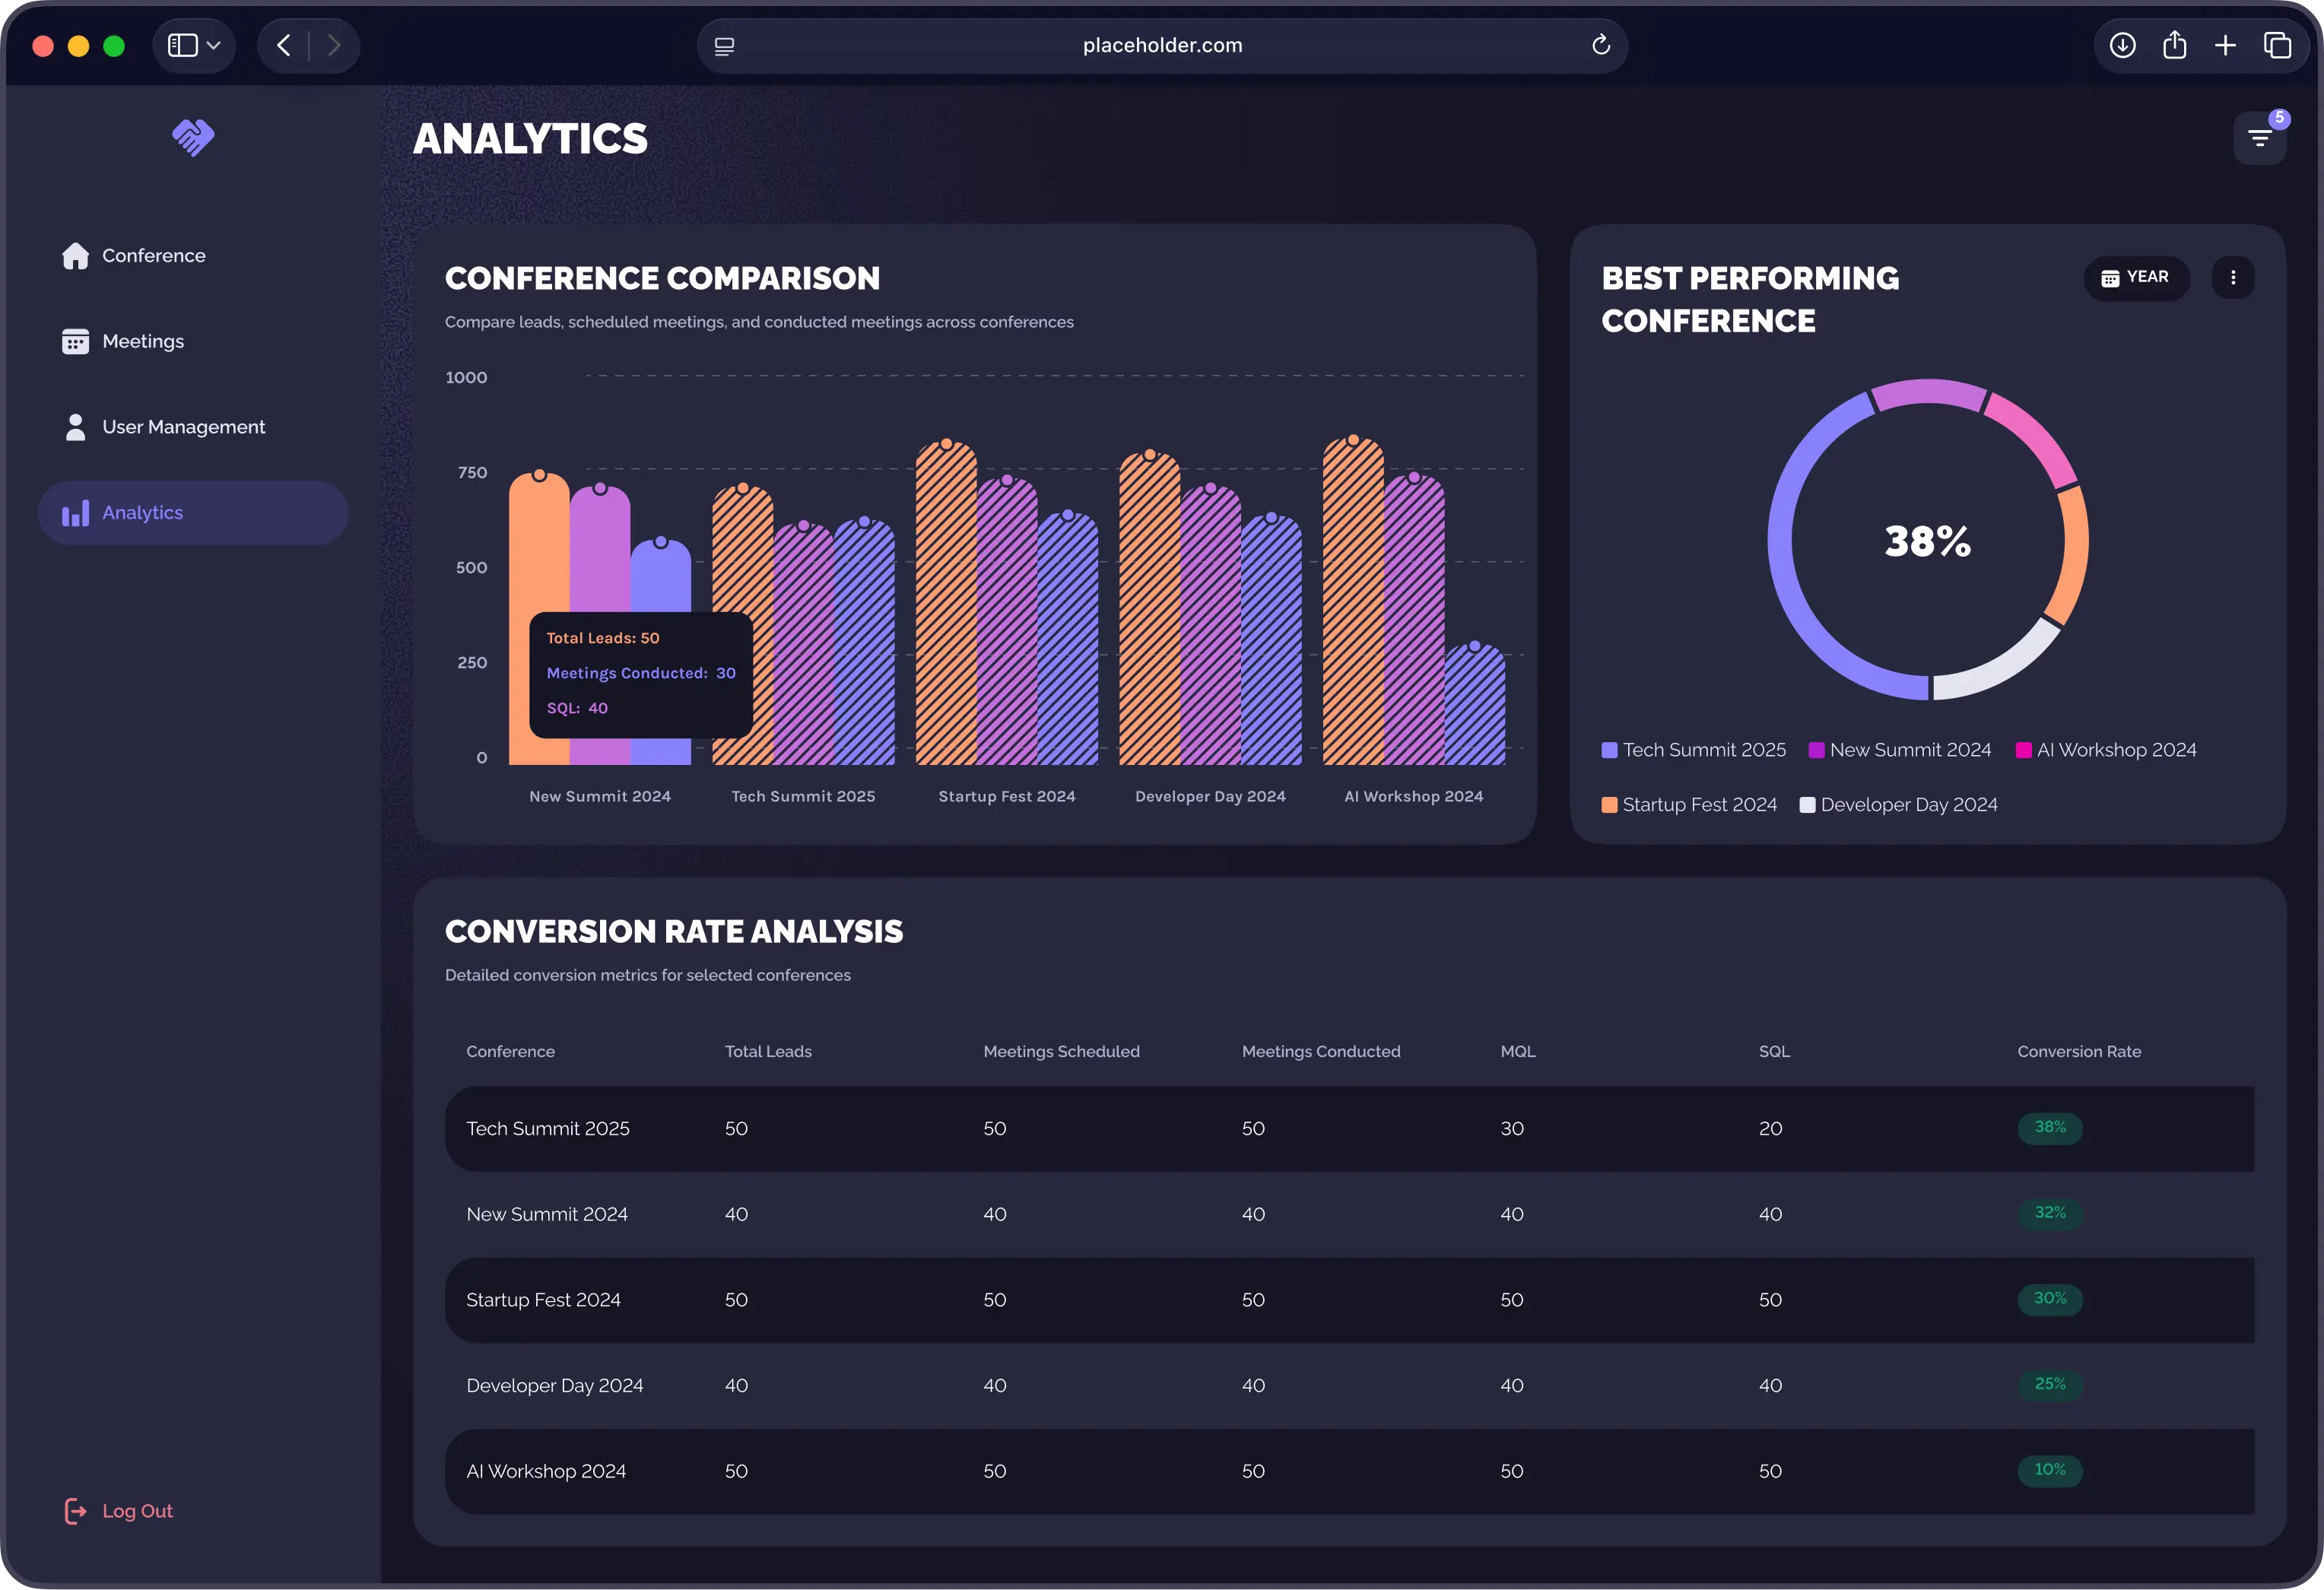This screenshot has width=2324, height=1590.
Task: Open Meetings via the calendar icon
Action: (x=75, y=340)
